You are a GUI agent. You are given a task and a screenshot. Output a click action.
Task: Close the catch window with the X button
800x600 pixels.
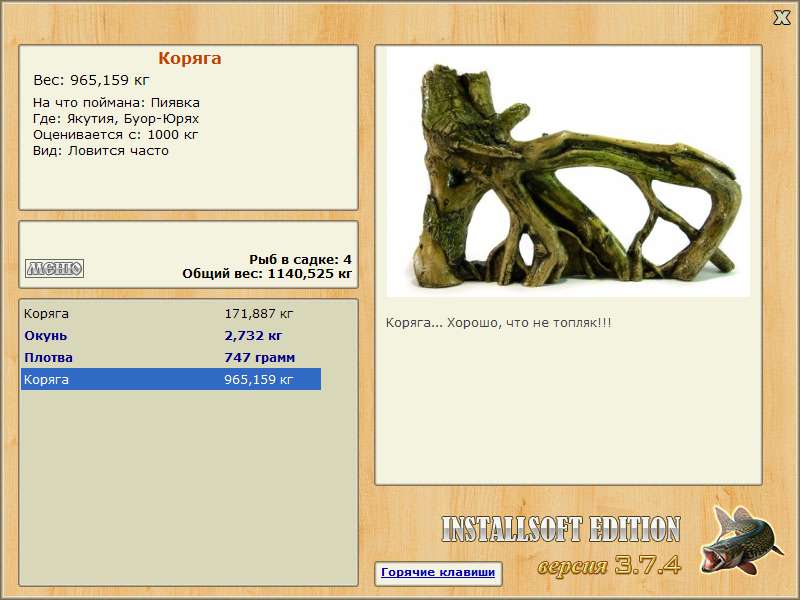[x=781, y=18]
